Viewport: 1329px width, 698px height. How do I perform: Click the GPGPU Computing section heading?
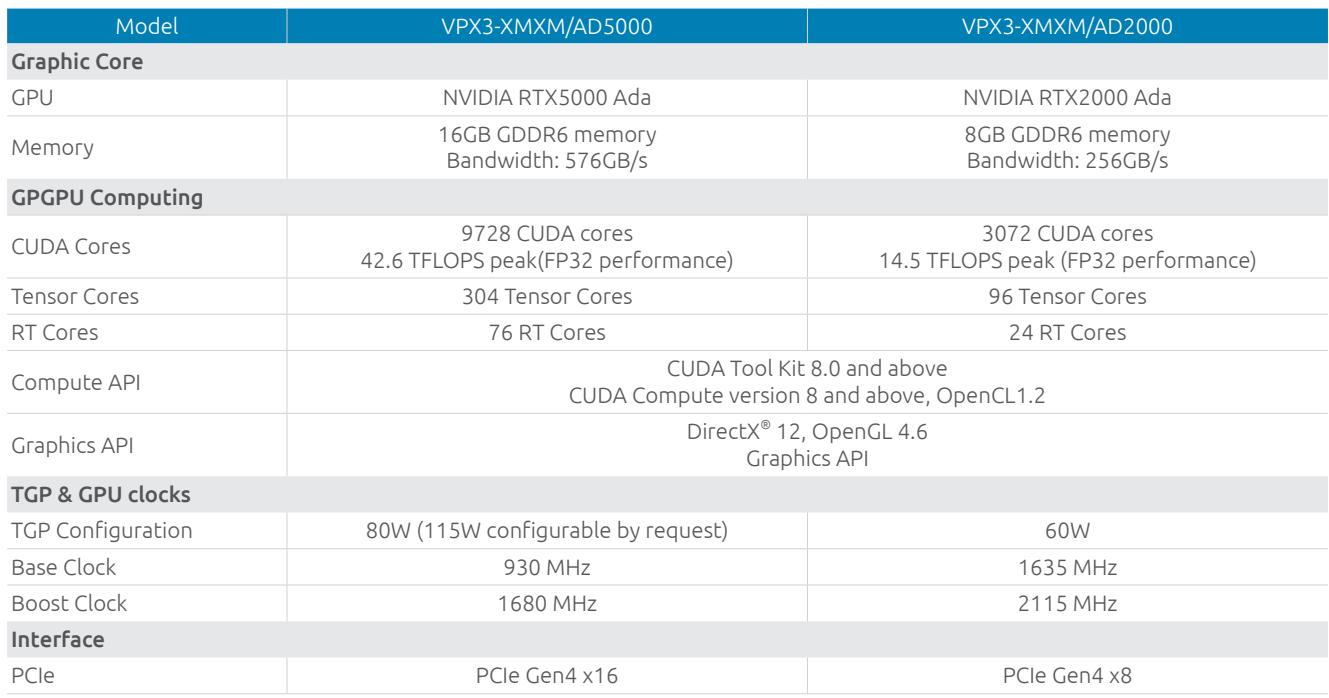[664, 199]
